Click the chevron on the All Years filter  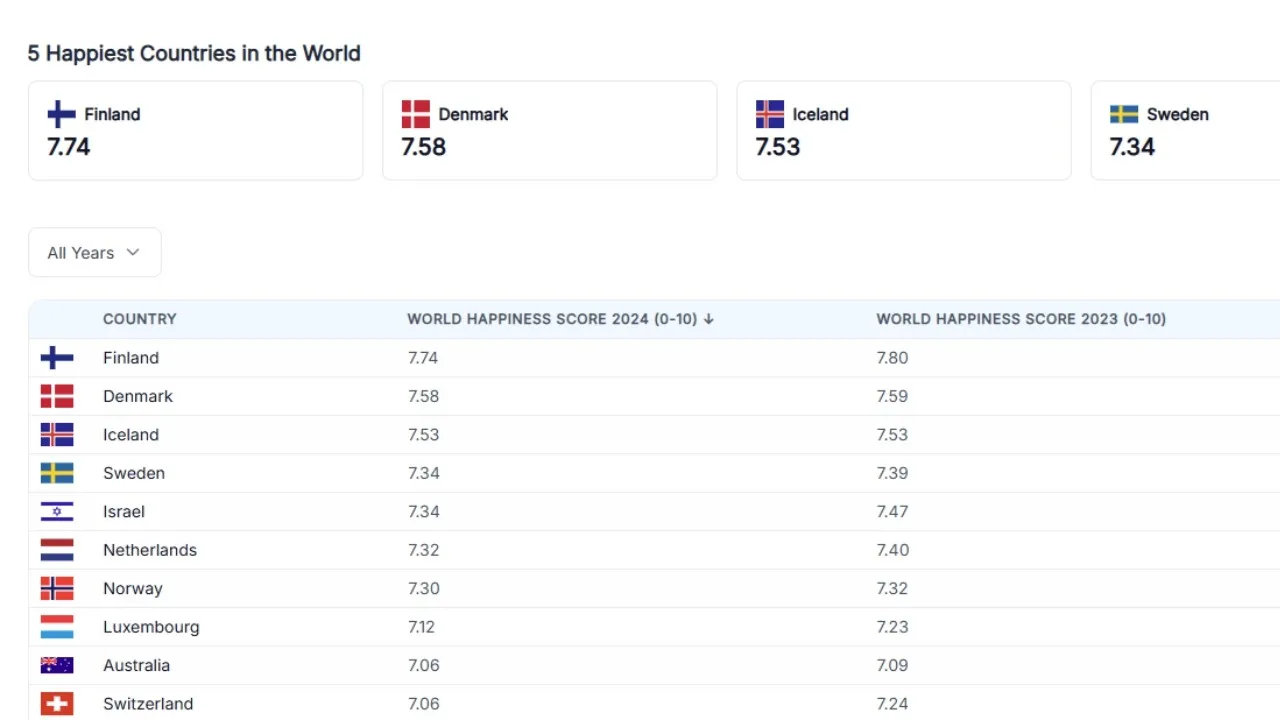[134, 252]
